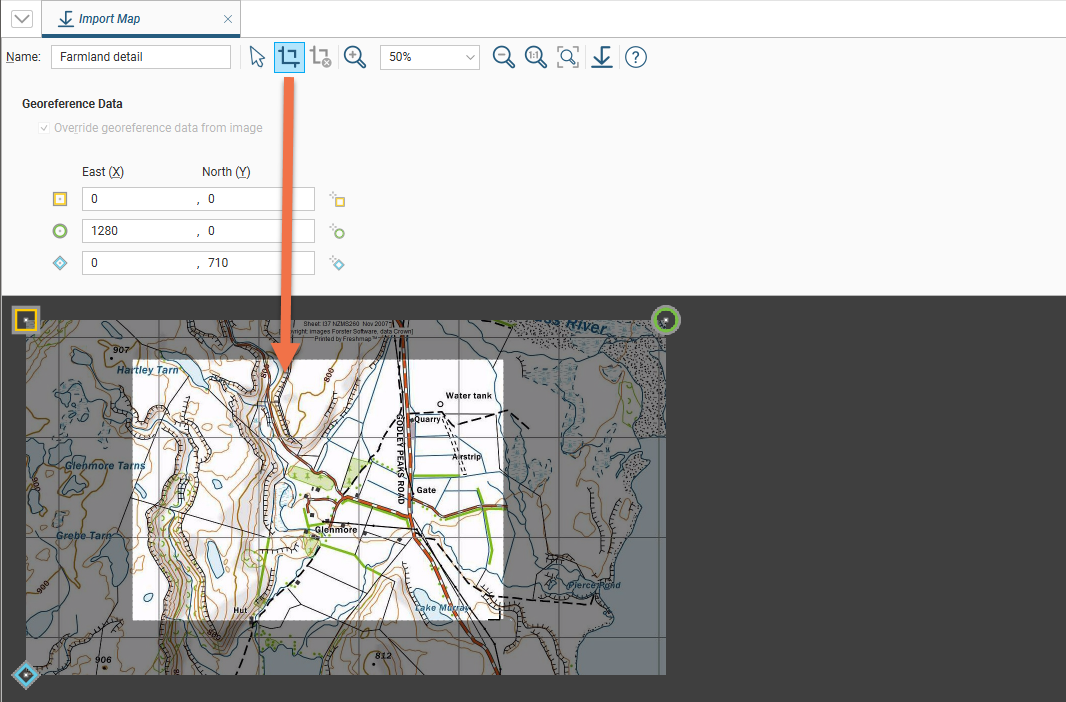Select the yellow square marker toggle
The image size is (1066, 702).
[x=60, y=199]
